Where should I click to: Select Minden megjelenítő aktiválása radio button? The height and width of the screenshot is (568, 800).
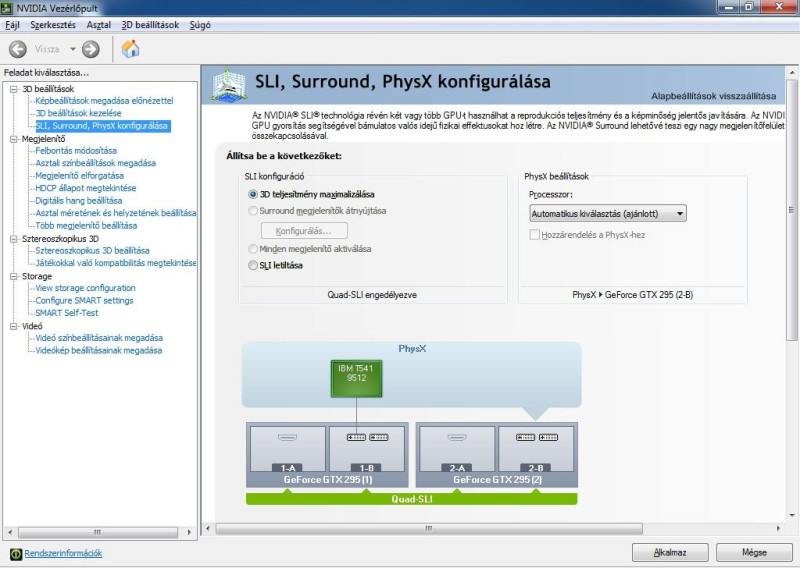[x=253, y=249]
